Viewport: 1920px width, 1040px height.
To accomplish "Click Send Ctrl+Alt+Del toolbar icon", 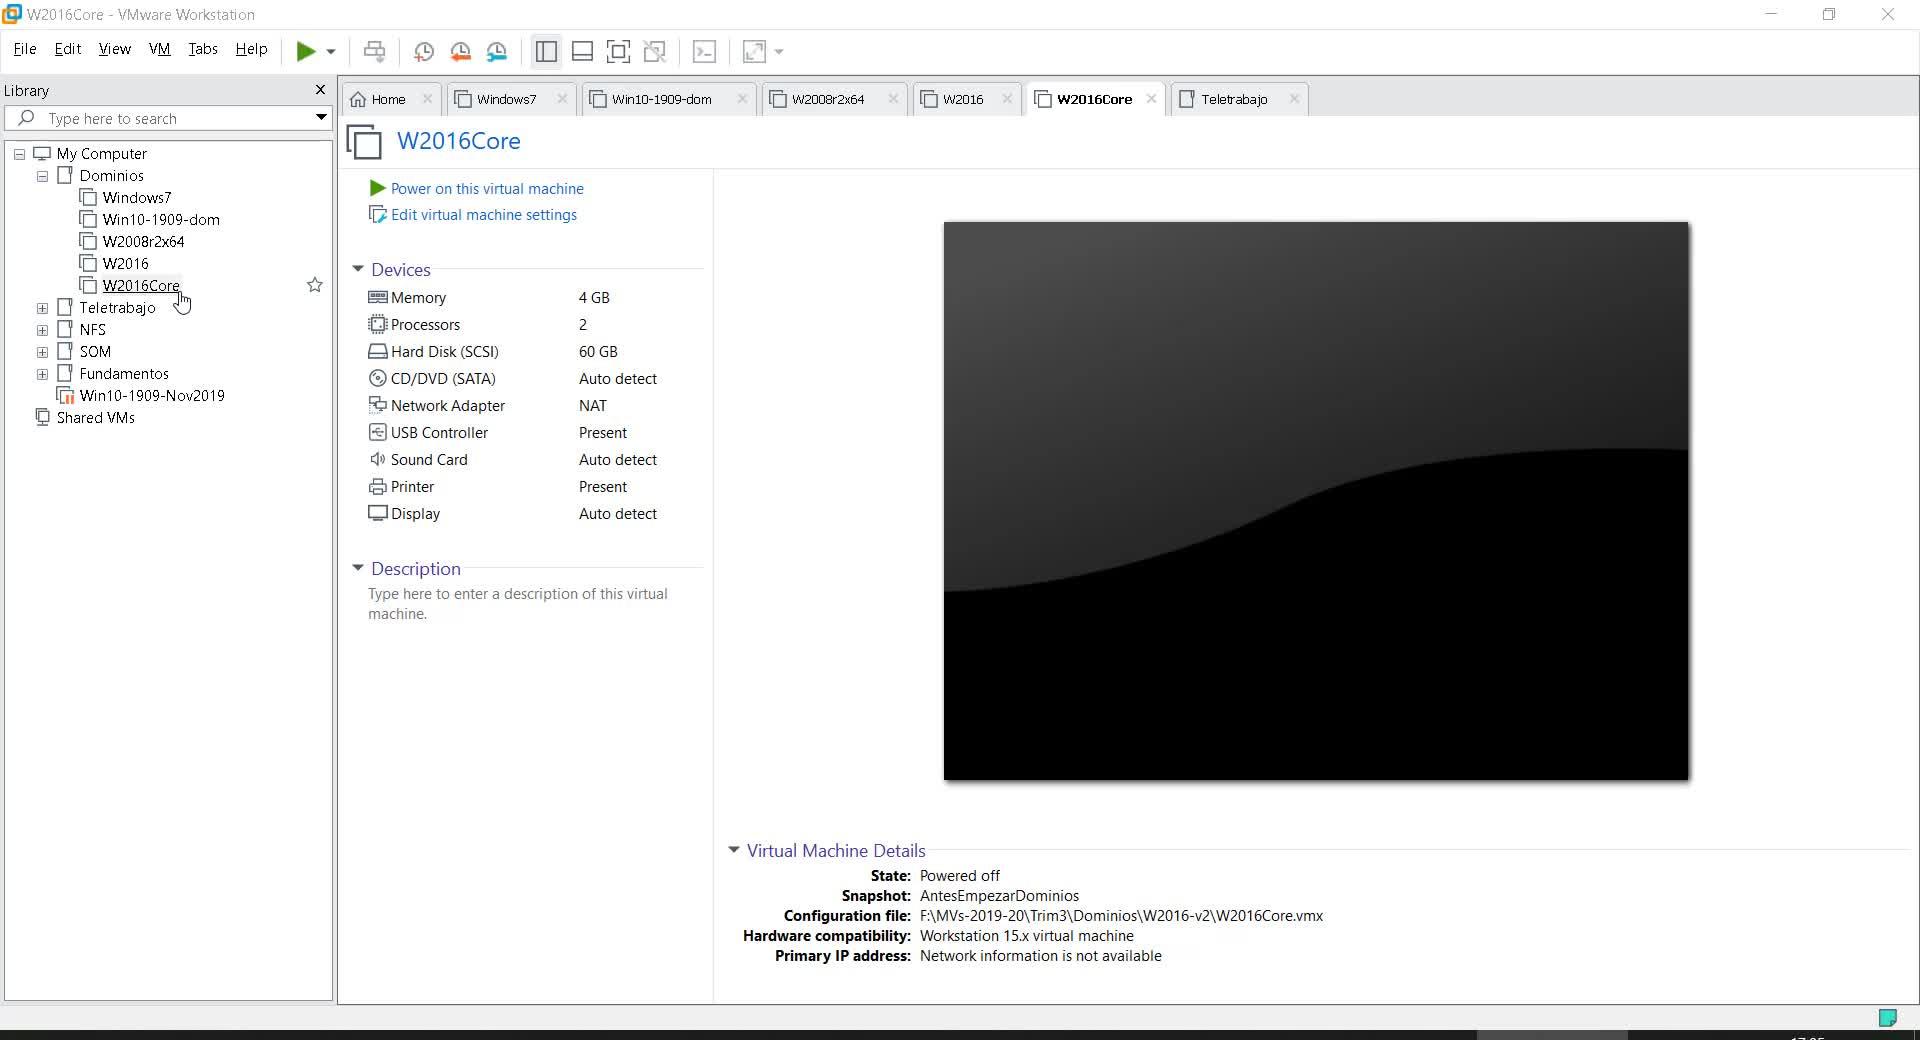I will (374, 51).
